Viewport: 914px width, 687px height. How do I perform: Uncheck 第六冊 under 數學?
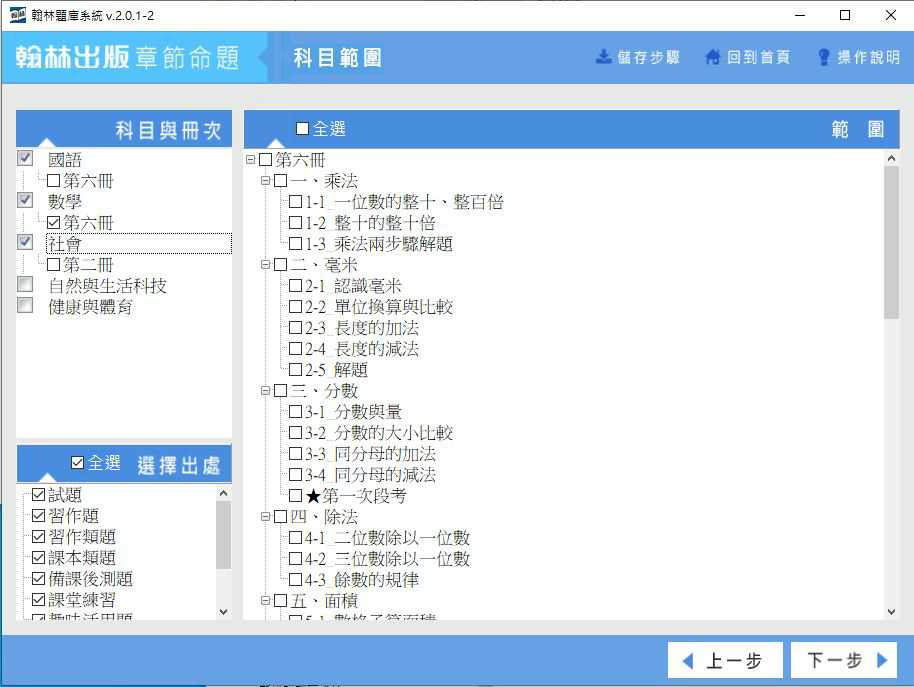tap(54, 223)
